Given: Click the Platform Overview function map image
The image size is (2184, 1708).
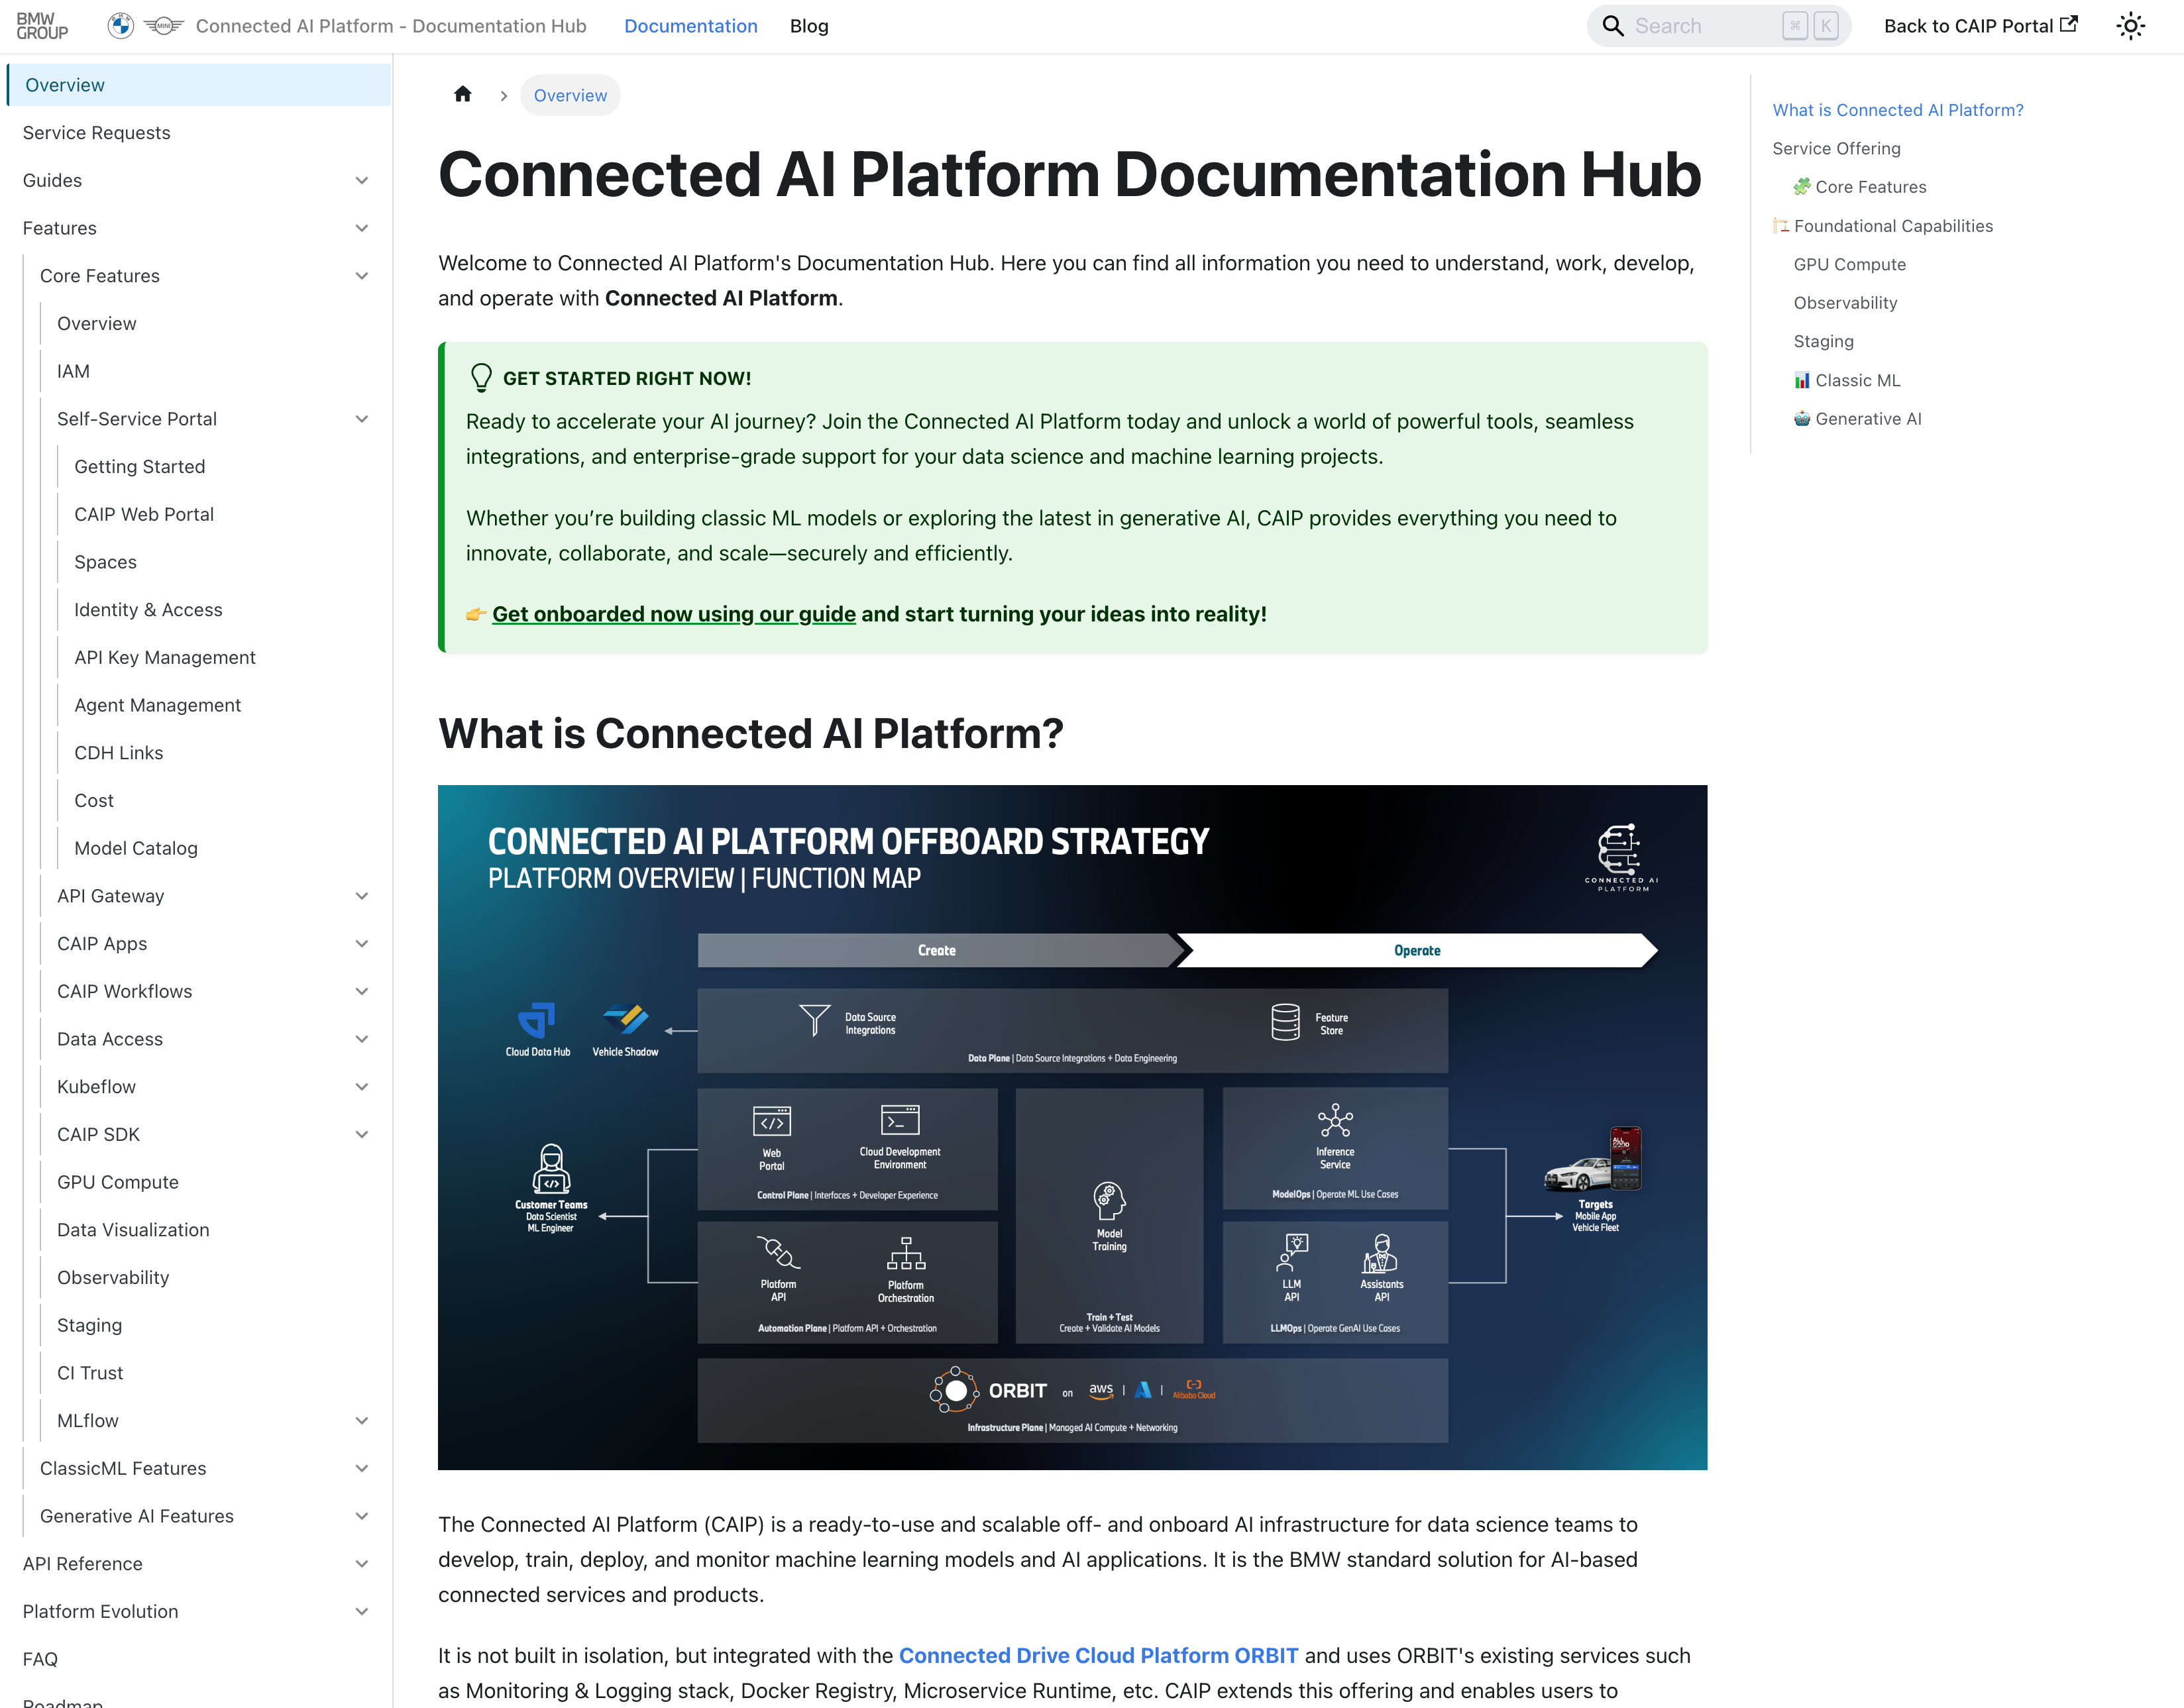Looking at the screenshot, I should 1072,1128.
